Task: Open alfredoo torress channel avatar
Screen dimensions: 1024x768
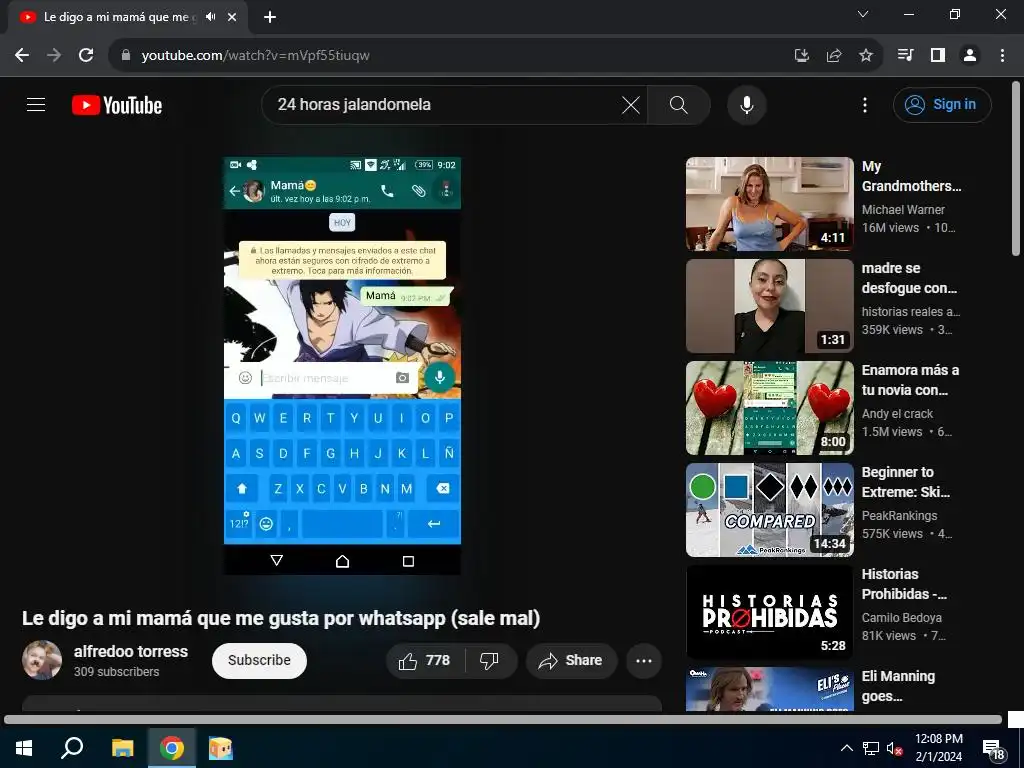Action: tap(42, 660)
